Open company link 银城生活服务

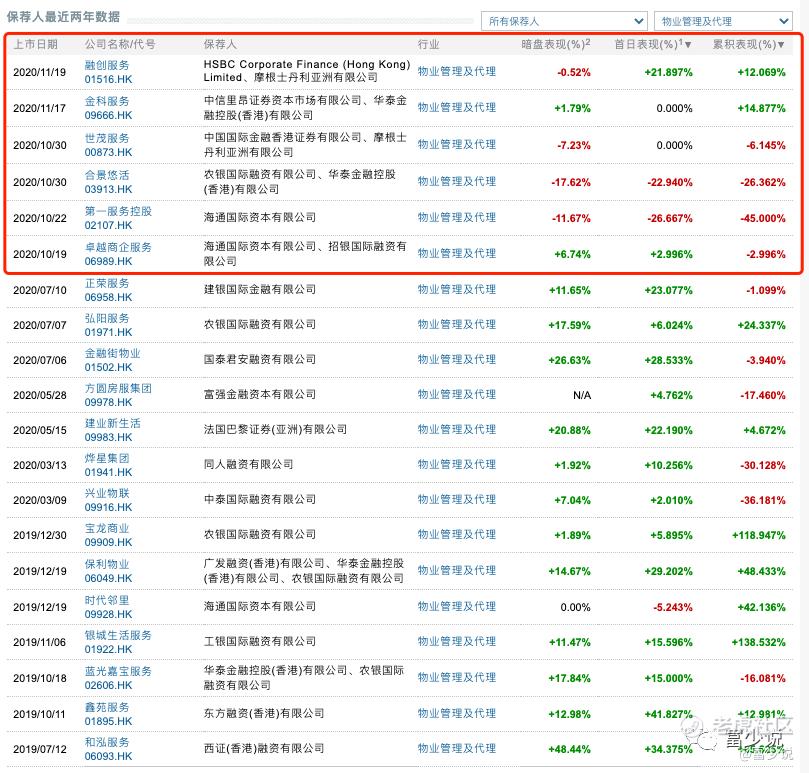click(x=118, y=636)
